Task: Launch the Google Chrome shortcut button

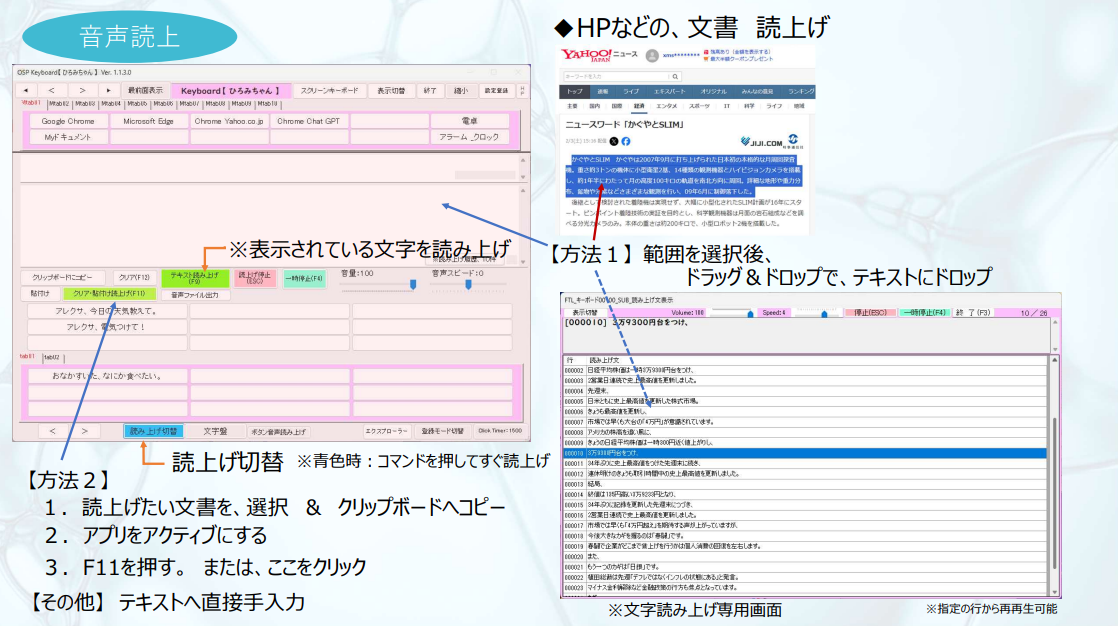Action: [68, 121]
